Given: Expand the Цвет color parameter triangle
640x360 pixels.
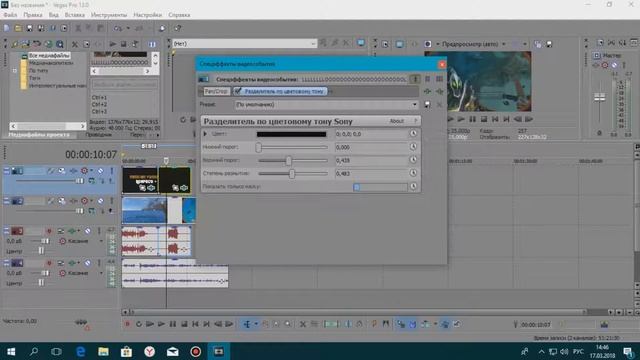Looking at the screenshot, I should pos(205,133).
